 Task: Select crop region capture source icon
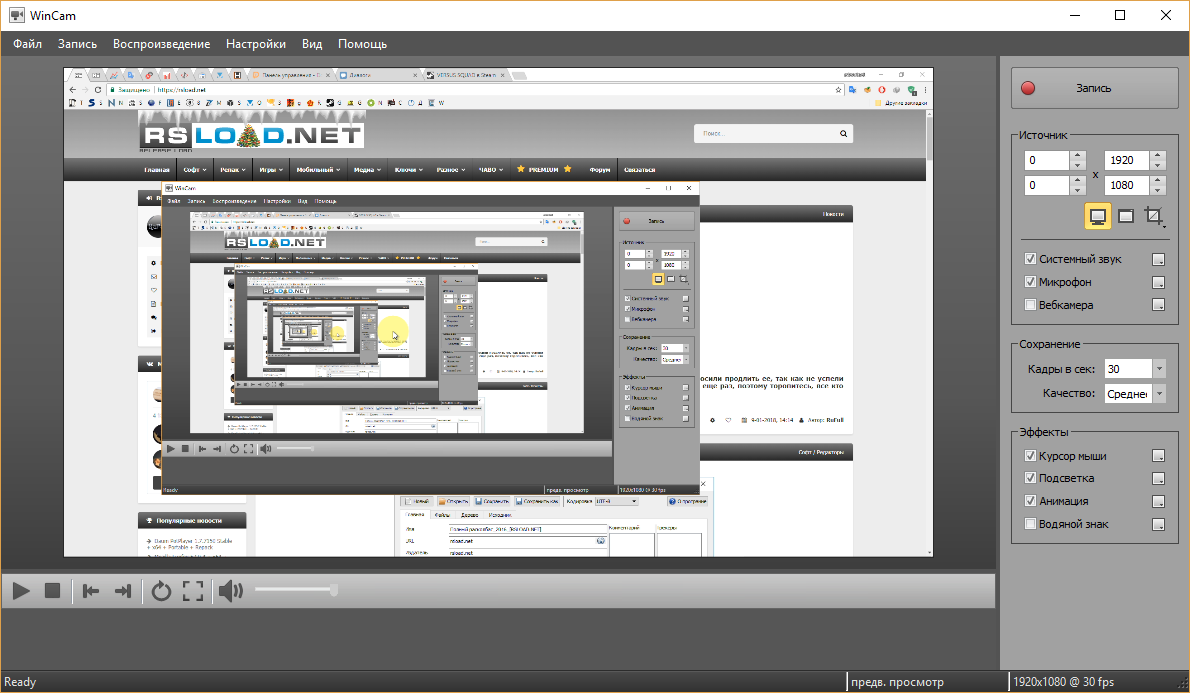tap(1154, 216)
